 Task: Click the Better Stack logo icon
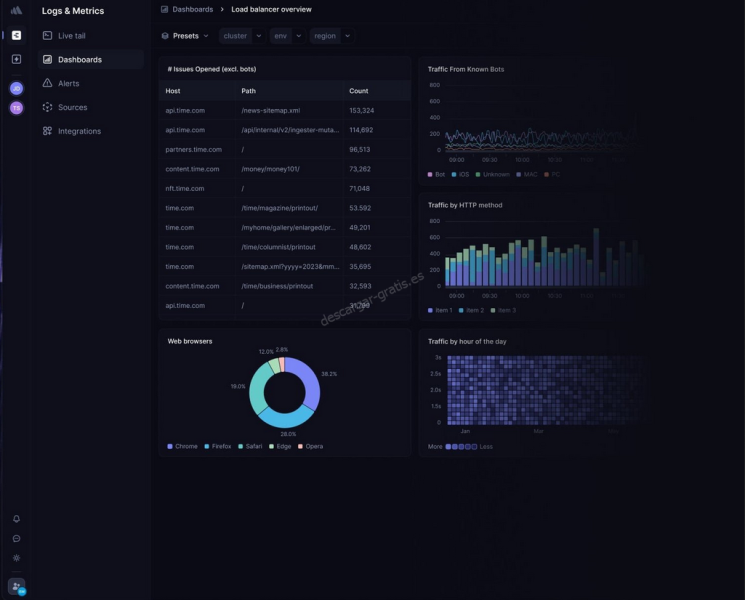click(16, 10)
